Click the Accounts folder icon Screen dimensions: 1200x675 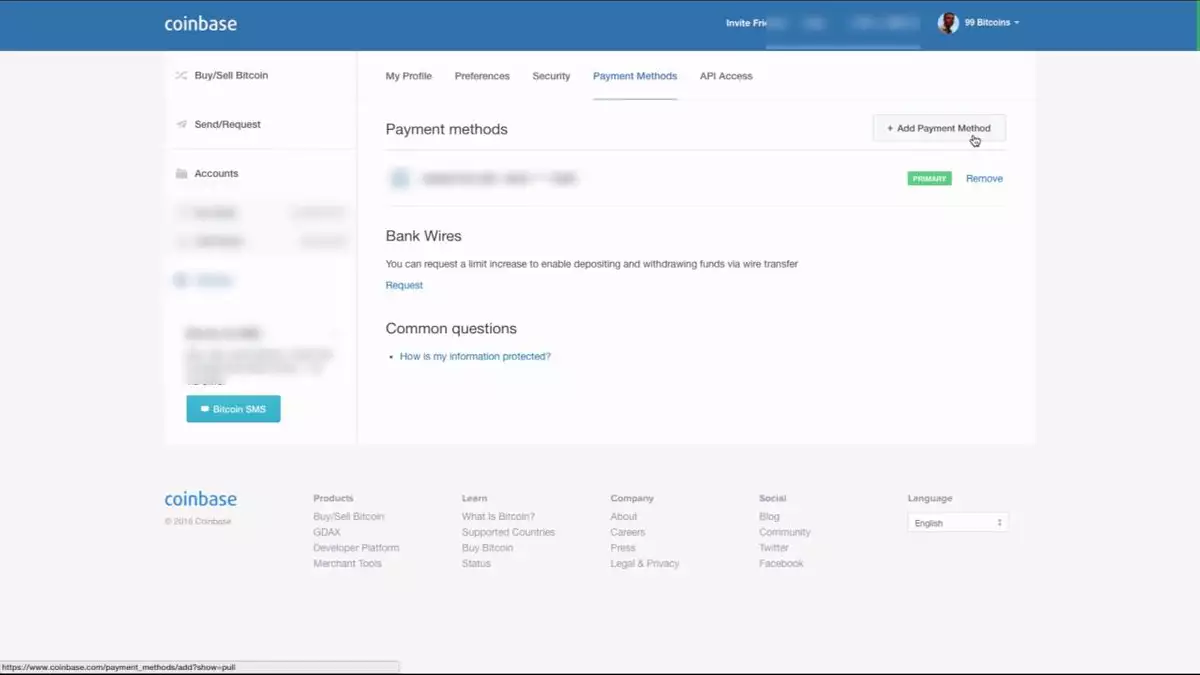pos(181,174)
